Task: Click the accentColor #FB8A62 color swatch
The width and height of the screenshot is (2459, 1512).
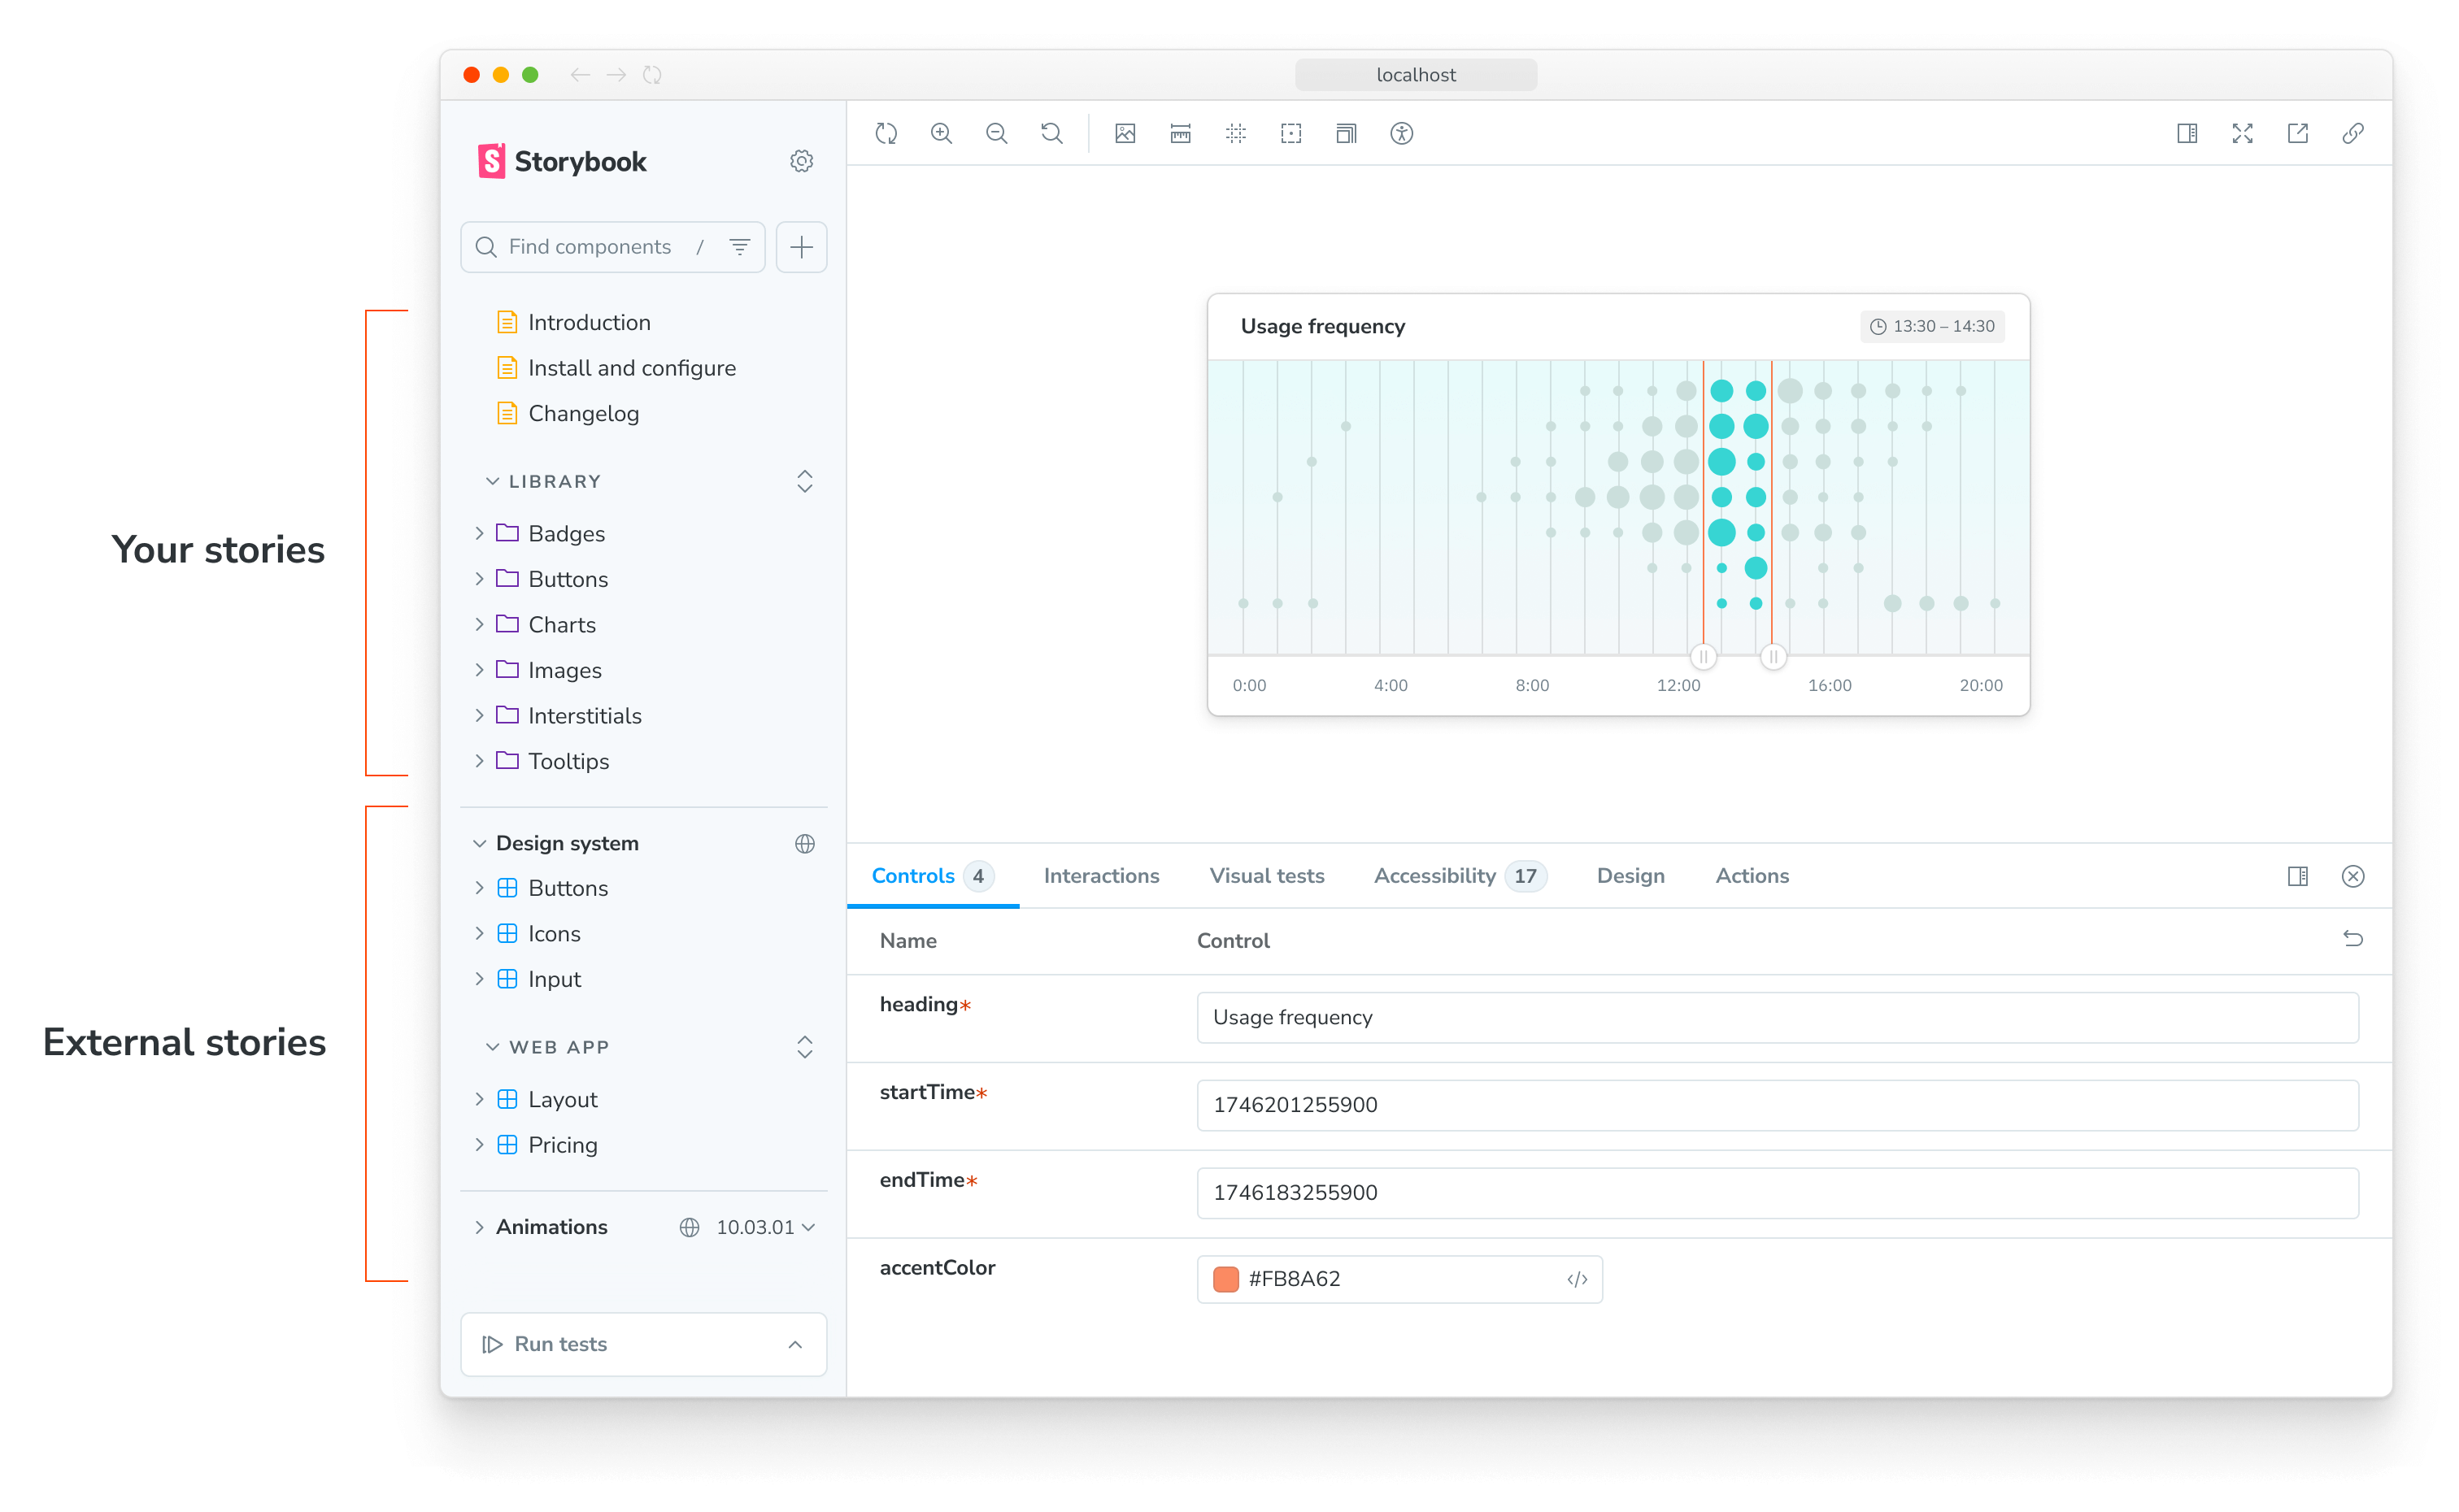Action: coord(1225,1279)
